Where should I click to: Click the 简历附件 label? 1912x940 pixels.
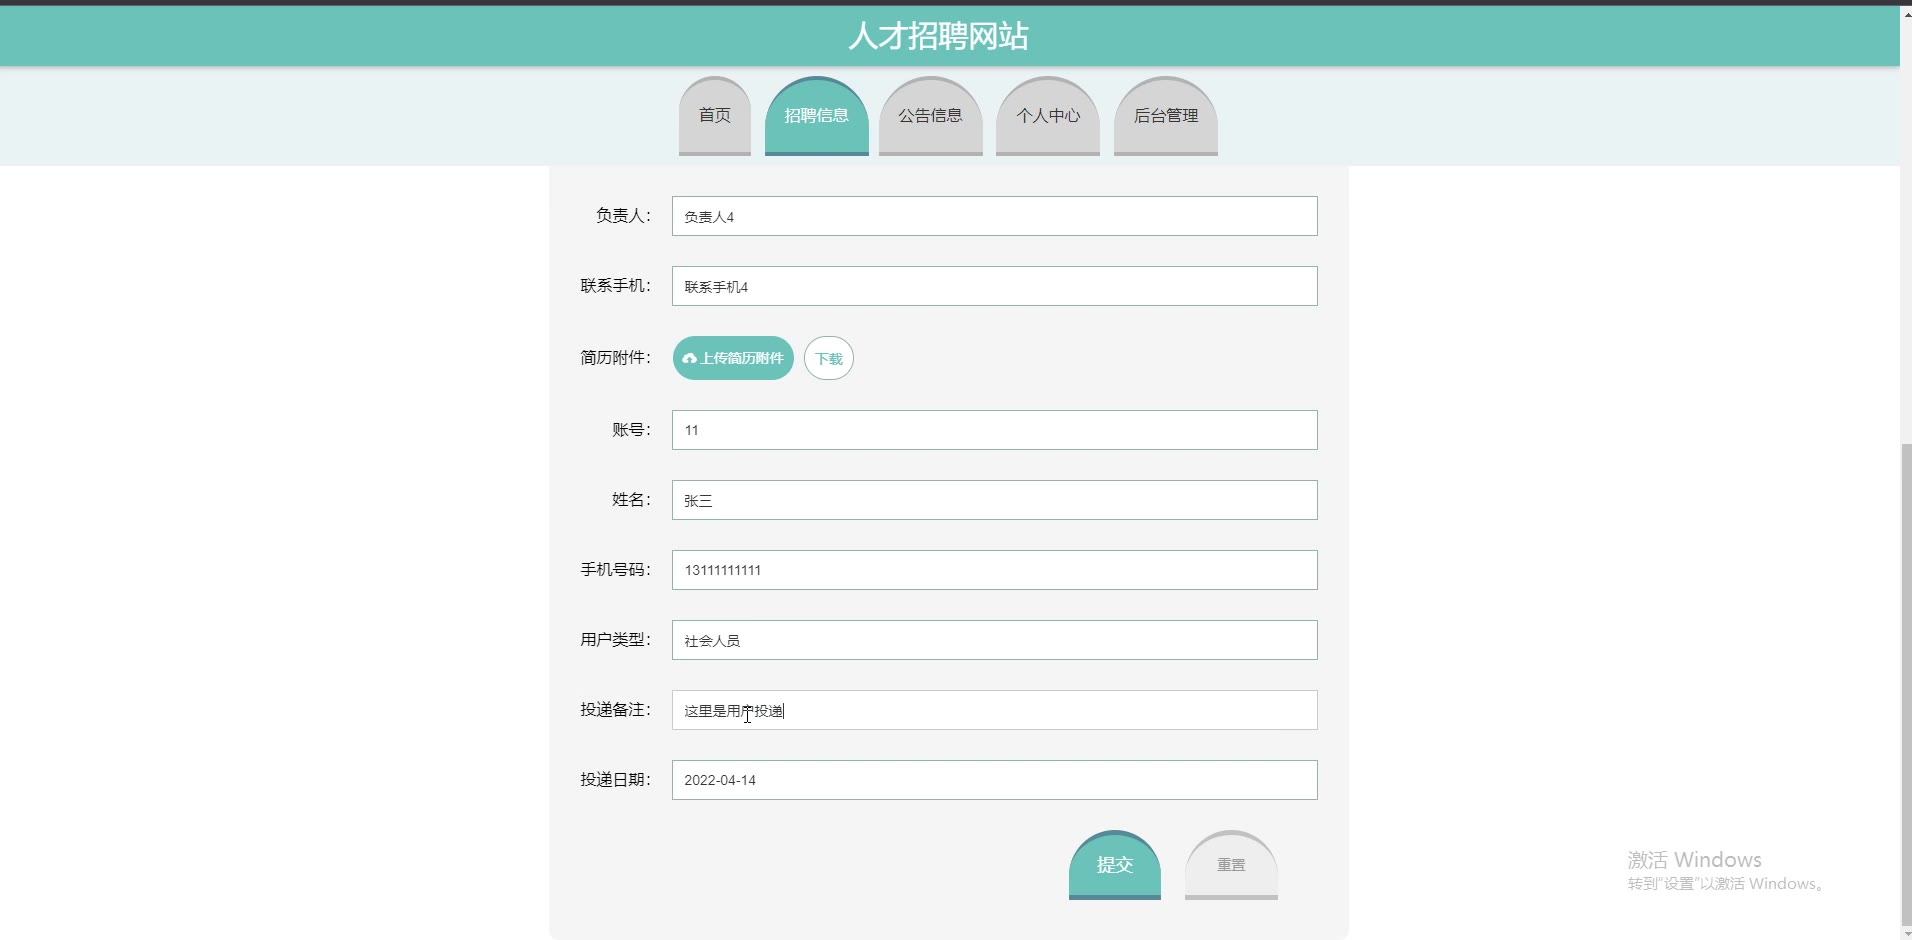pyautogui.click(x=615, y=358)
